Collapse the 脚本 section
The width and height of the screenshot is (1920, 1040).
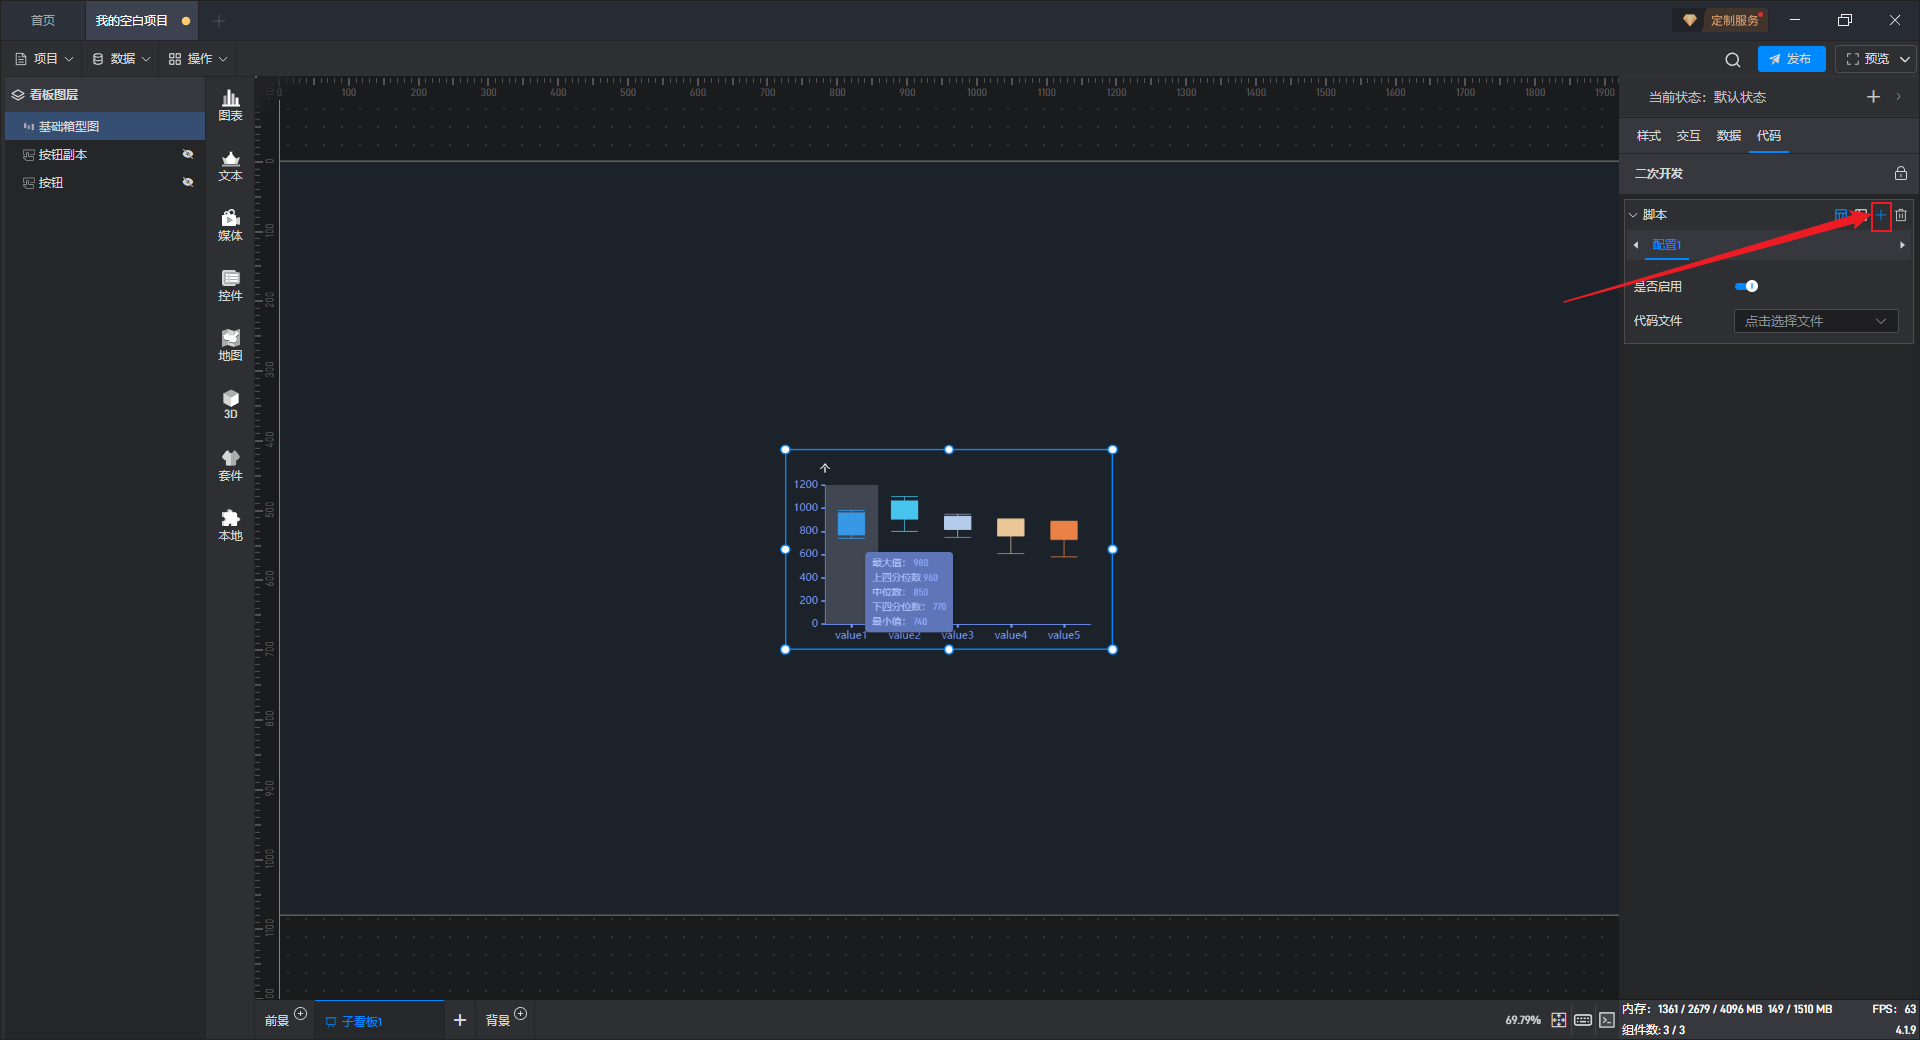click(x=1634, y=215)
